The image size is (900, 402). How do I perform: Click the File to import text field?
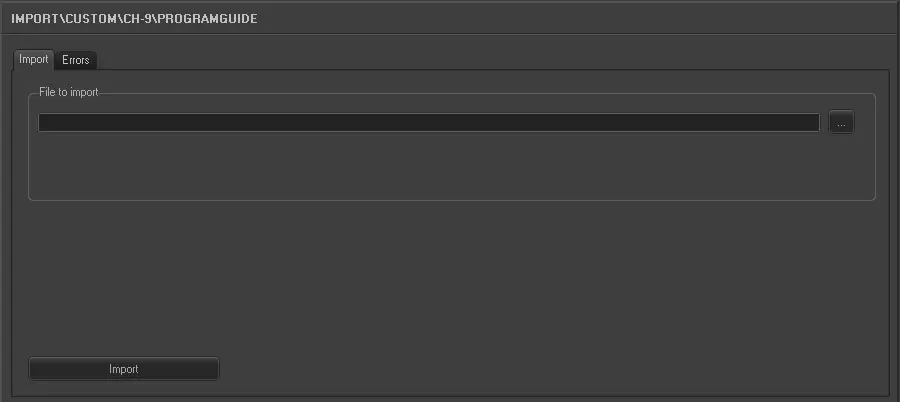428,123
